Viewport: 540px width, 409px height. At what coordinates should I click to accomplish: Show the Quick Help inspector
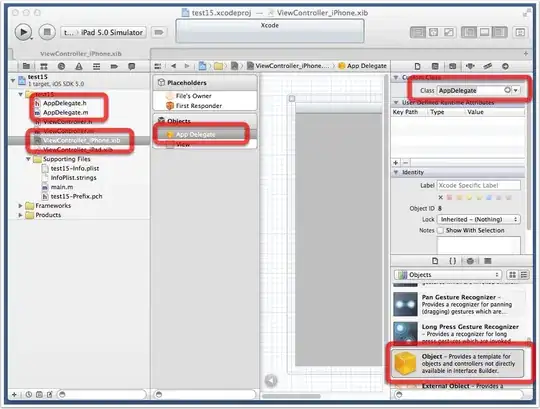point(435,66)
